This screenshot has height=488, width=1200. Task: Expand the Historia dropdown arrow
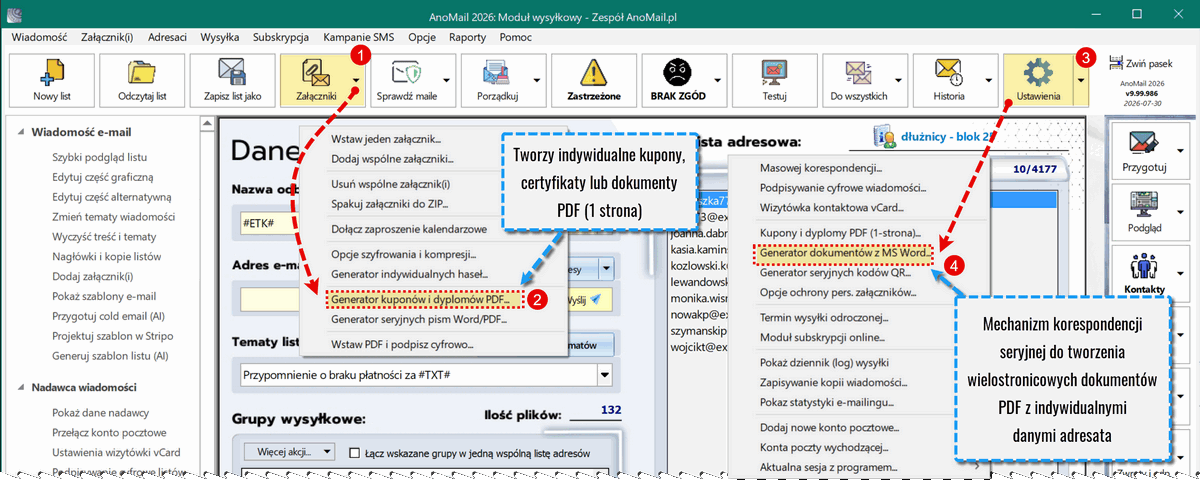990,81
